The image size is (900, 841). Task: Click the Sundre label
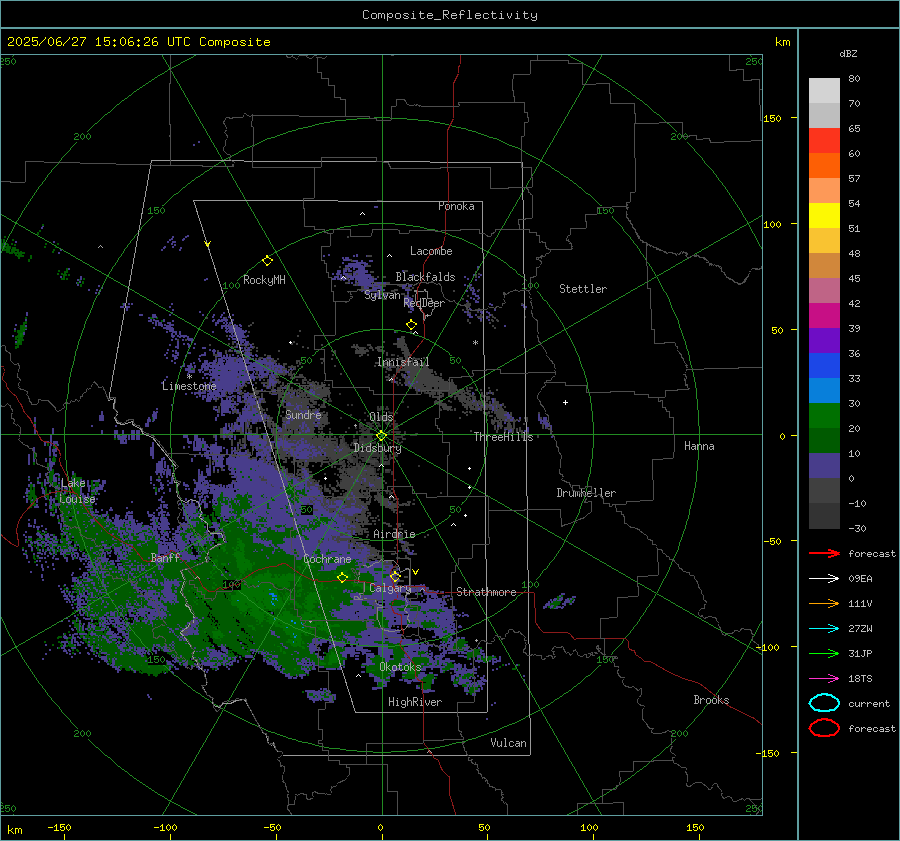point(303,414)
